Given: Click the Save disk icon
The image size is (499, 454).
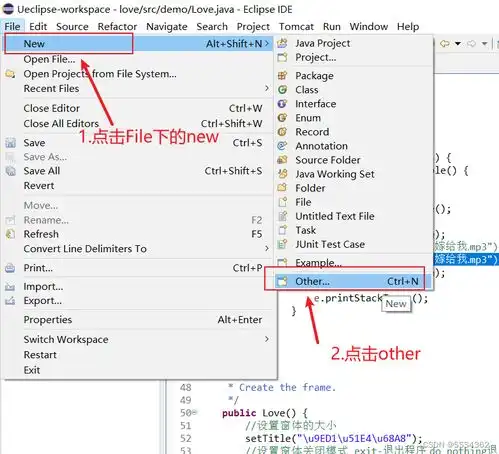Looking at the screenshot, I should (x=11, y=143).
